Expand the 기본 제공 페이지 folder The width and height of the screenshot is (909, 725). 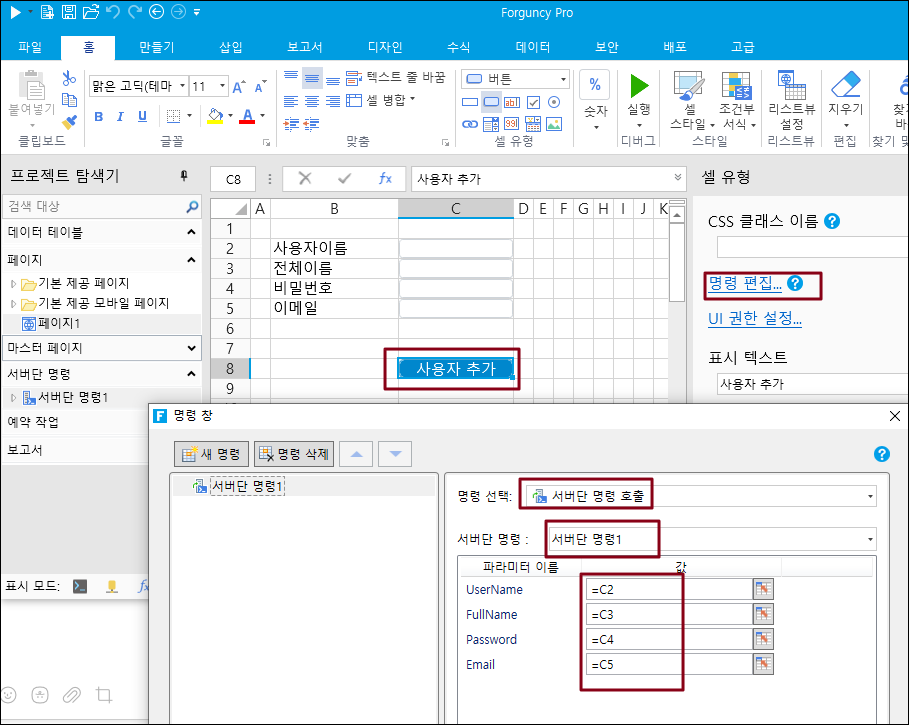tap(14, 284)
